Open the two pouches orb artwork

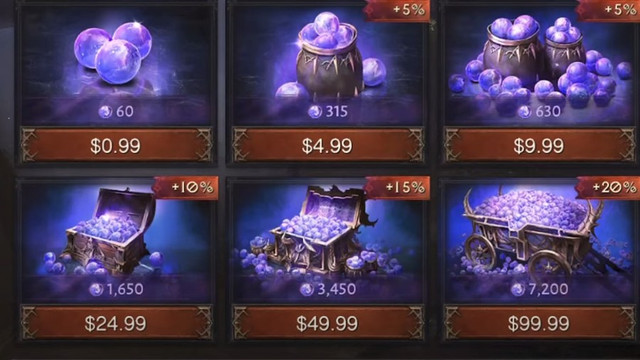pyautogui.click(x=539, y=61)
